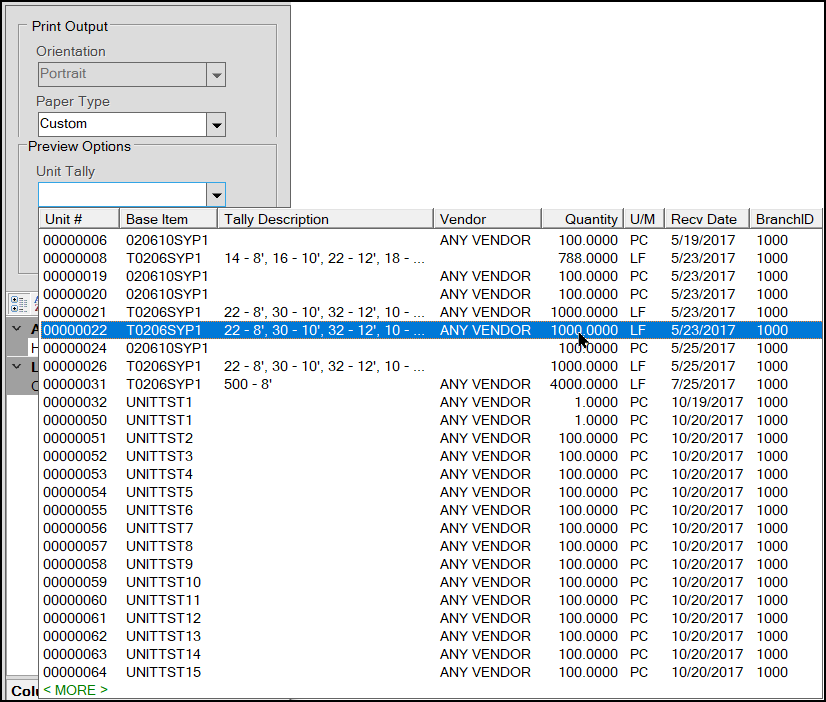Click the Categorized view icon in property grid
This screenshot has width=826, height=702.
[19, 303]
